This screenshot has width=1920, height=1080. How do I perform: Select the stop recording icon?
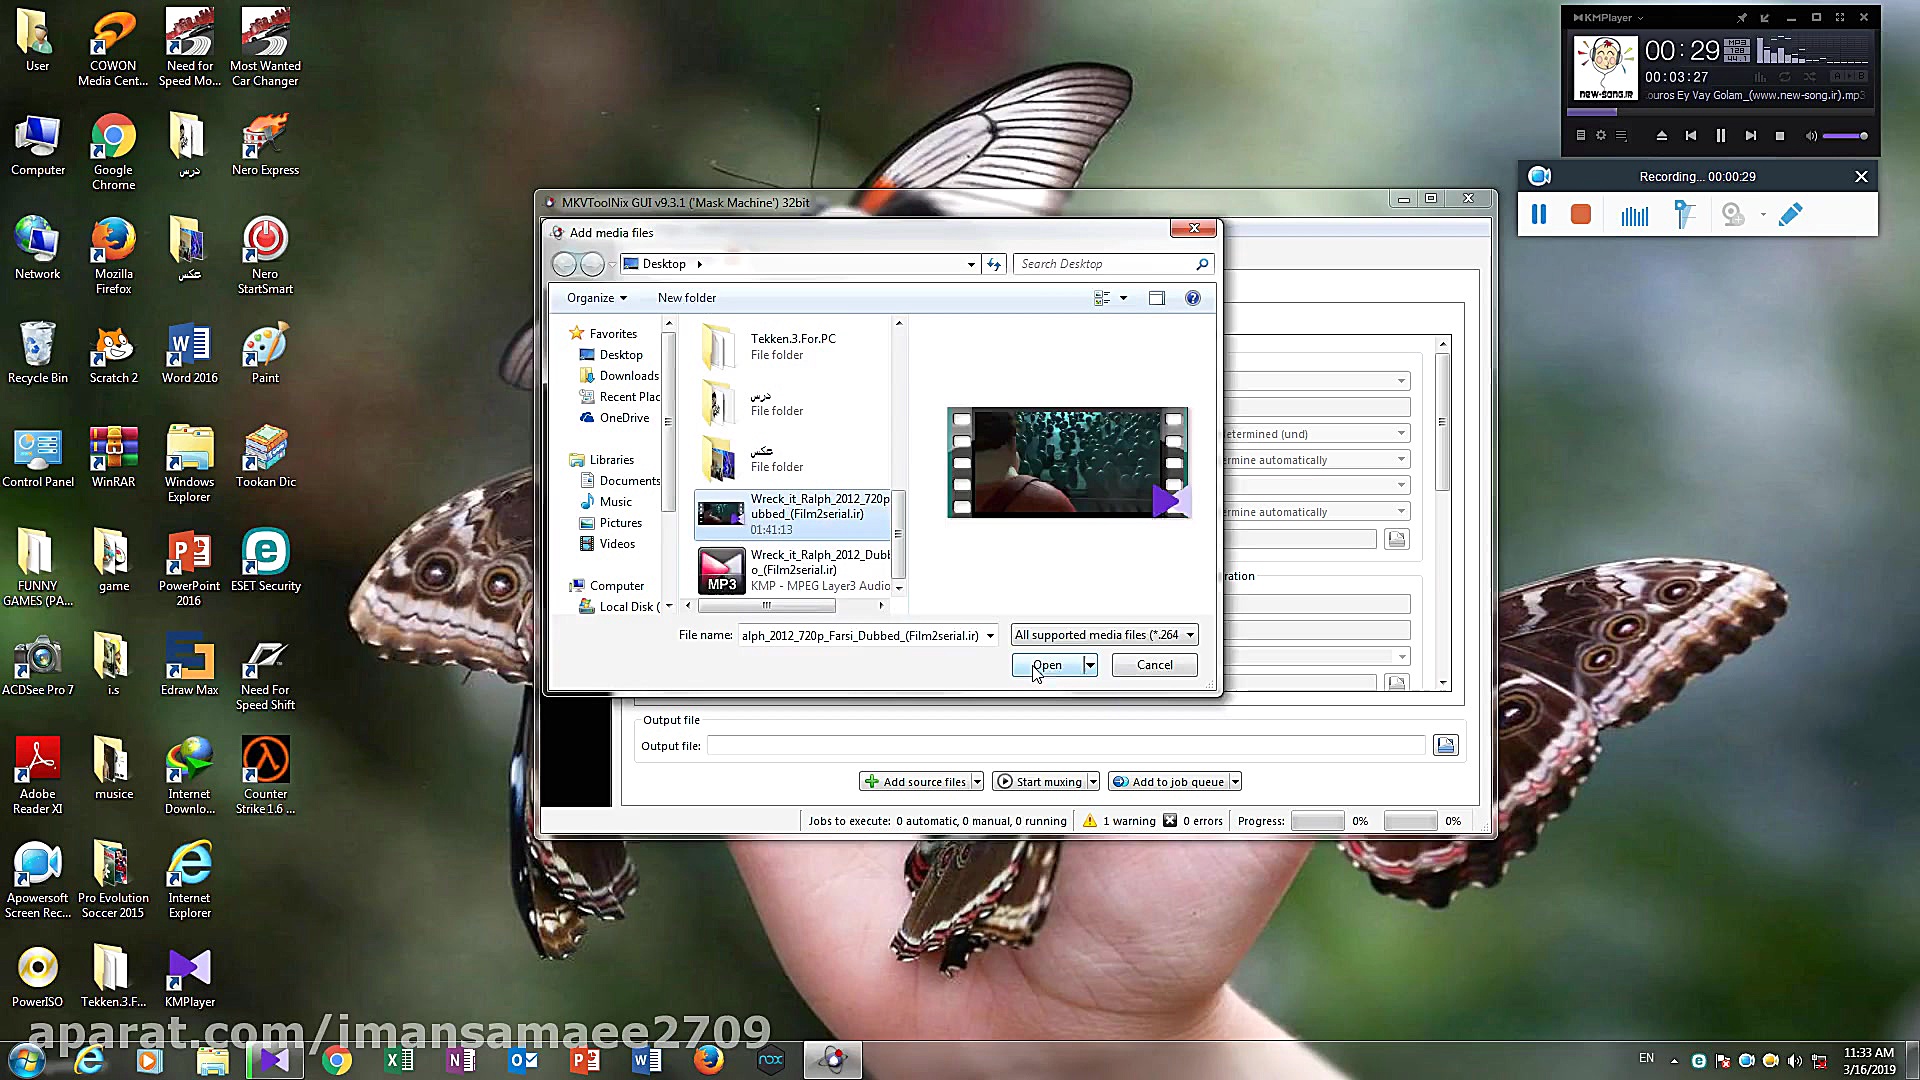click(x=1580, y=213)
